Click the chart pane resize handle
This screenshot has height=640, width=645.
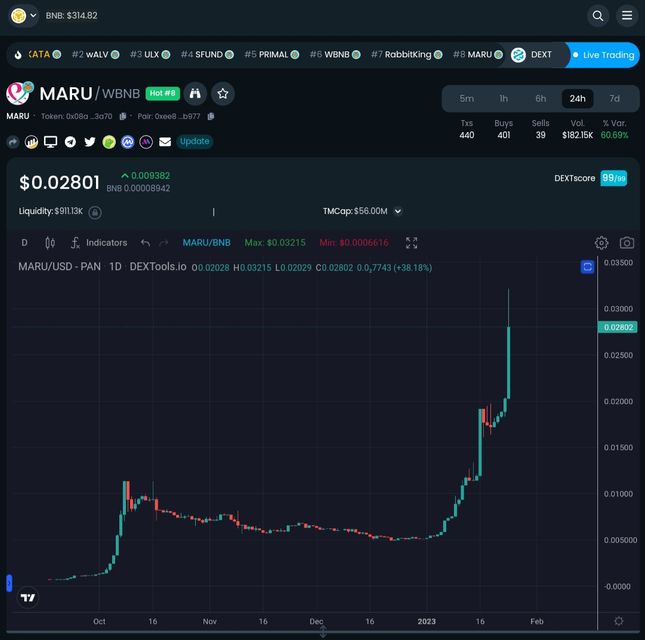pos(323,631)
